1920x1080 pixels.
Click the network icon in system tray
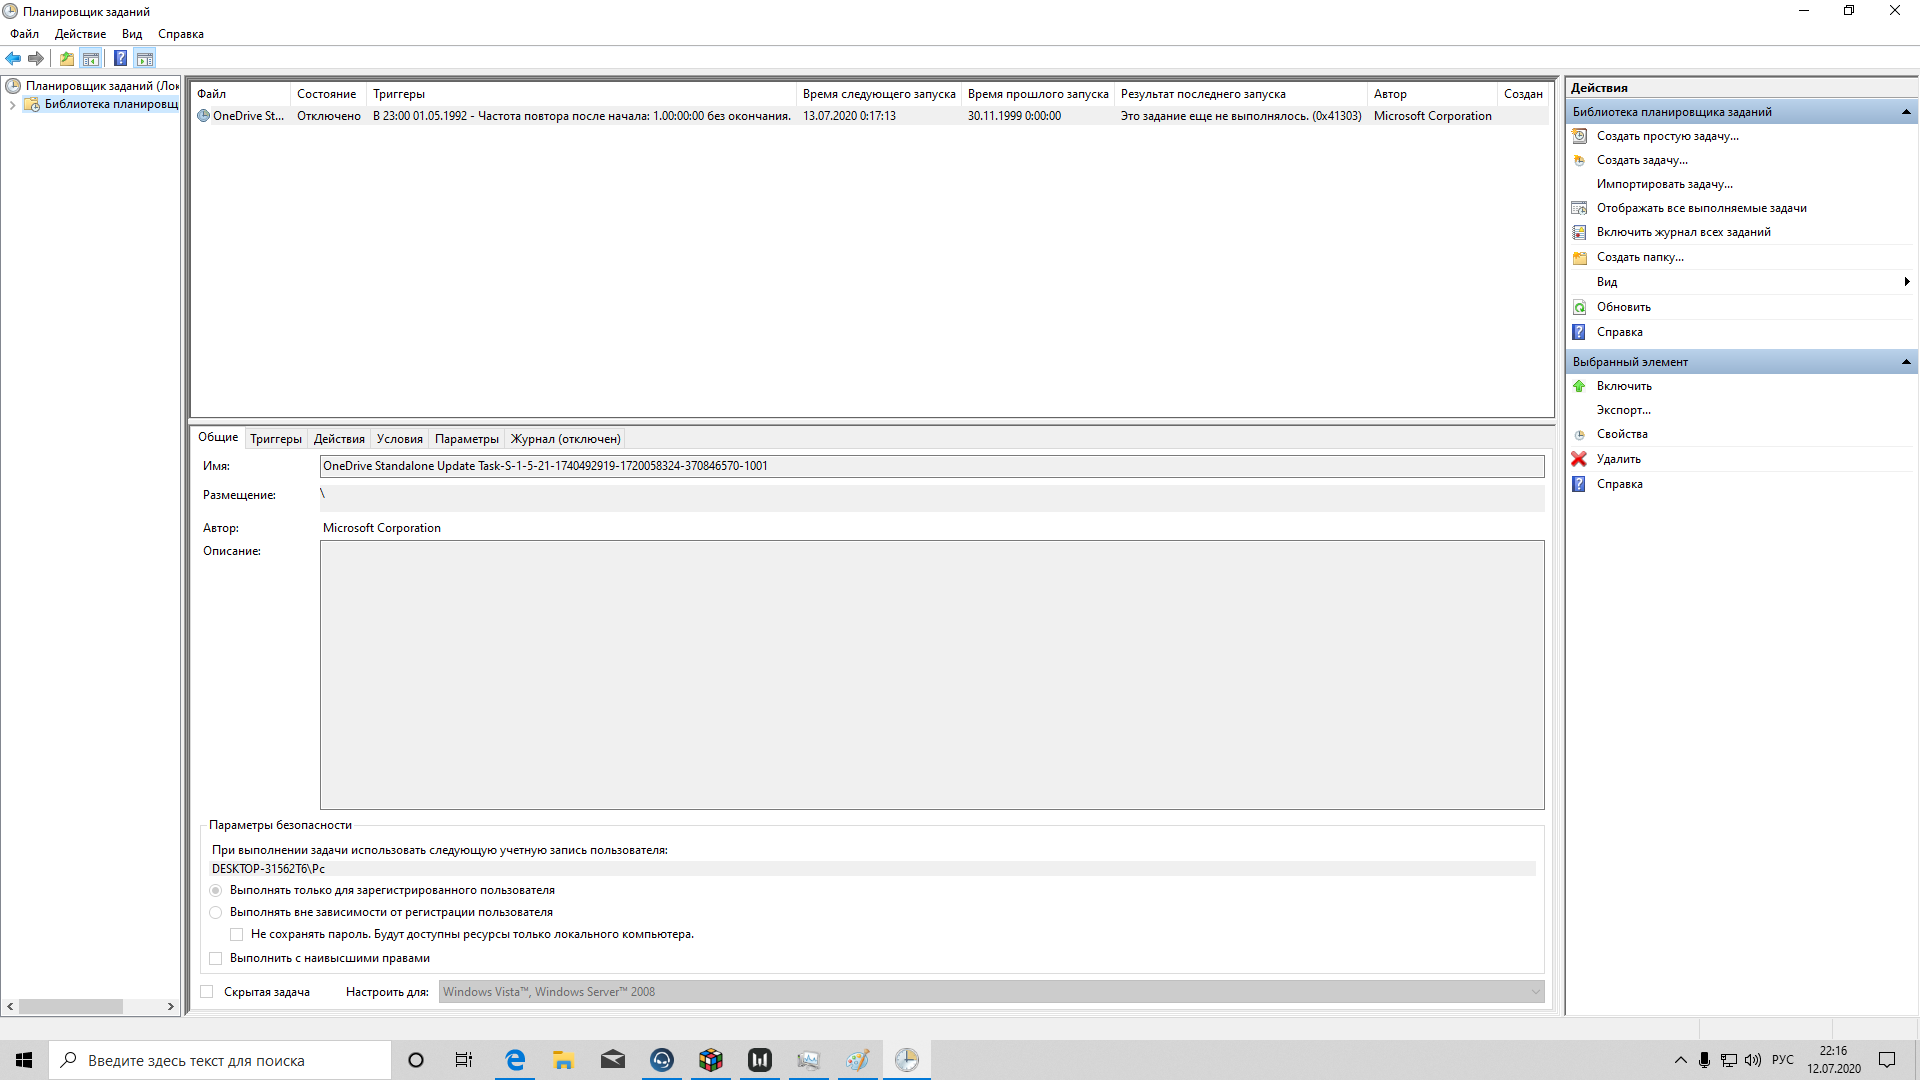(1729, 1060)
